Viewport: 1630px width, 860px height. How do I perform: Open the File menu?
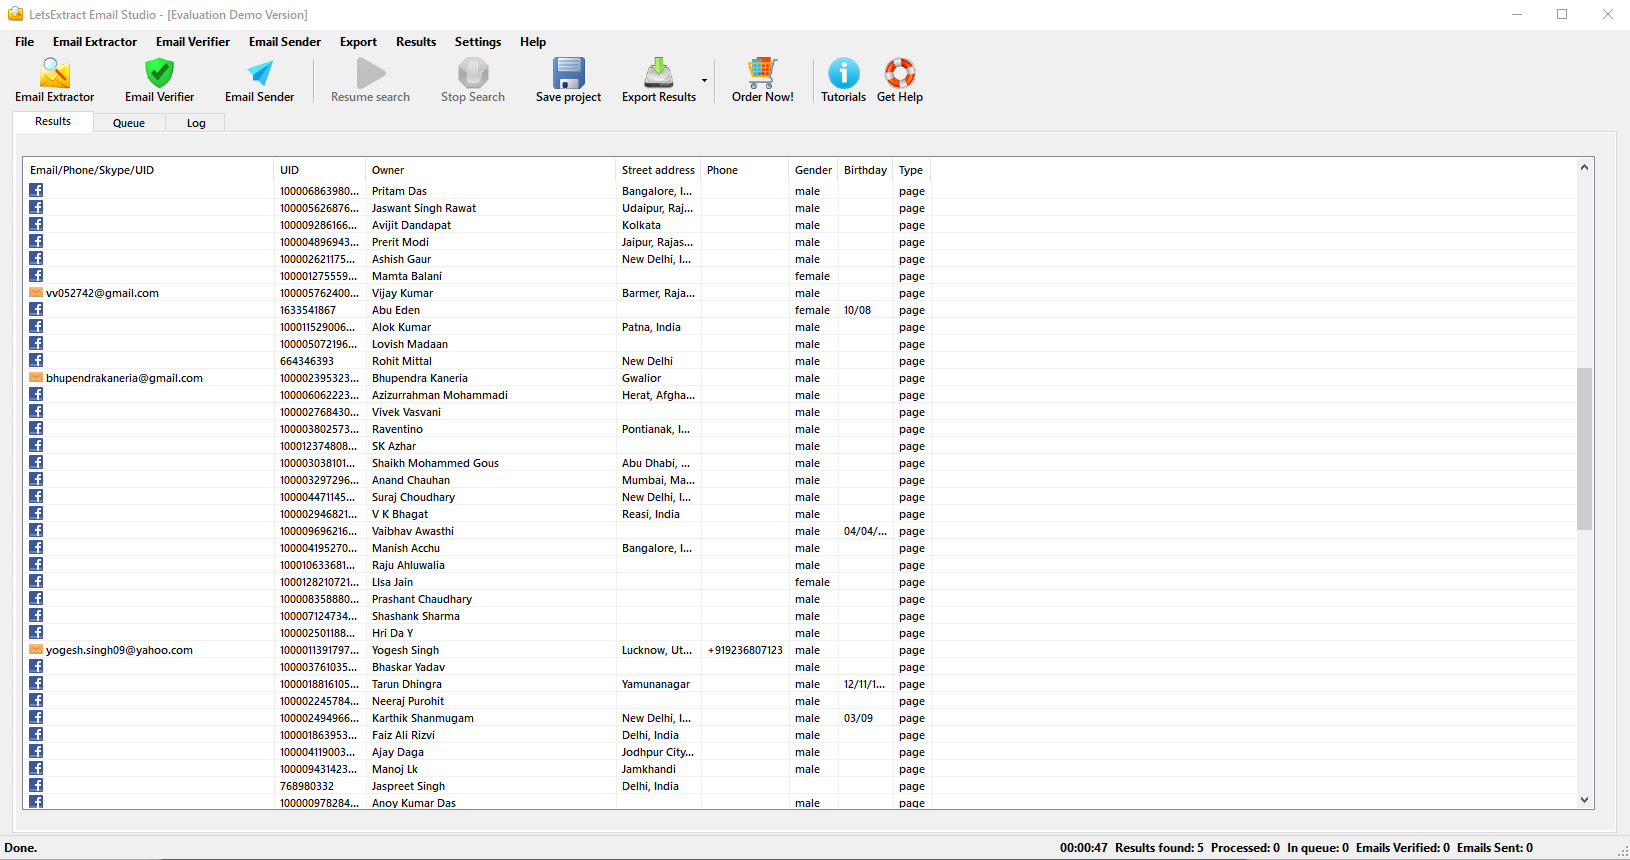point(25,42)
